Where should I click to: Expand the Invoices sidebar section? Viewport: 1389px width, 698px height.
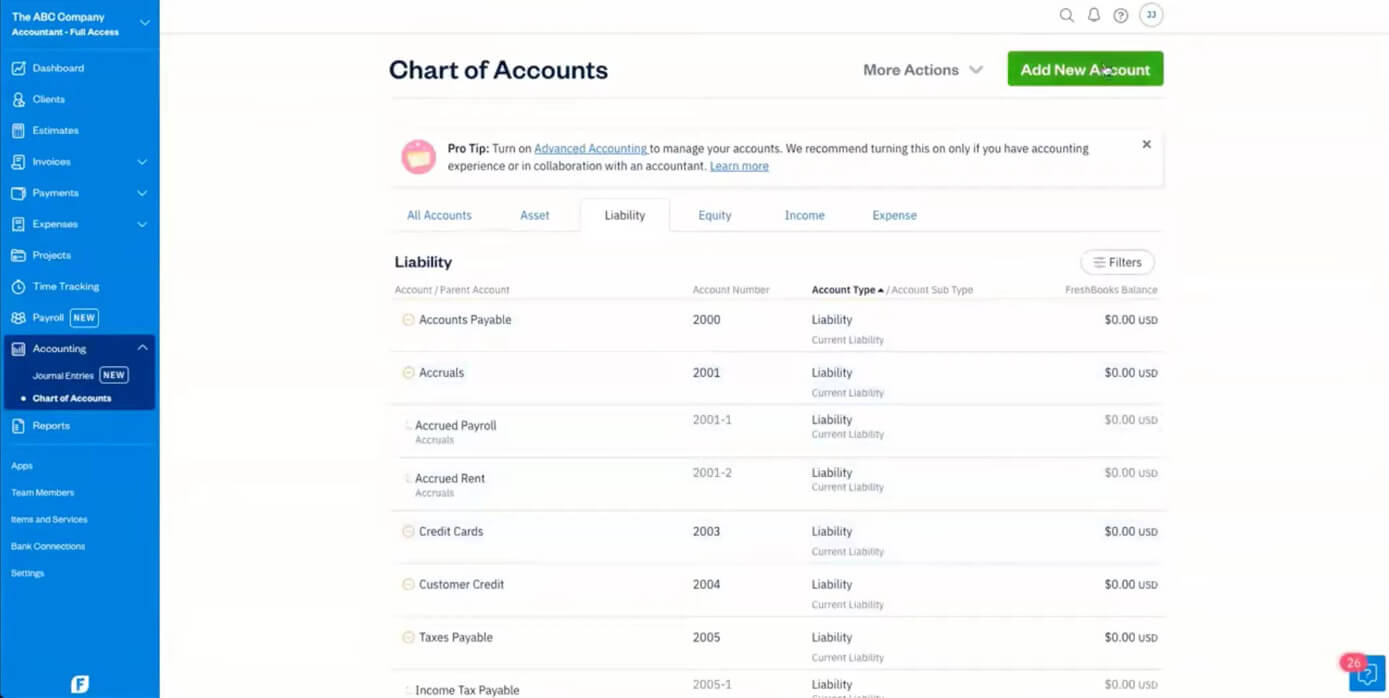pos(143,161)
